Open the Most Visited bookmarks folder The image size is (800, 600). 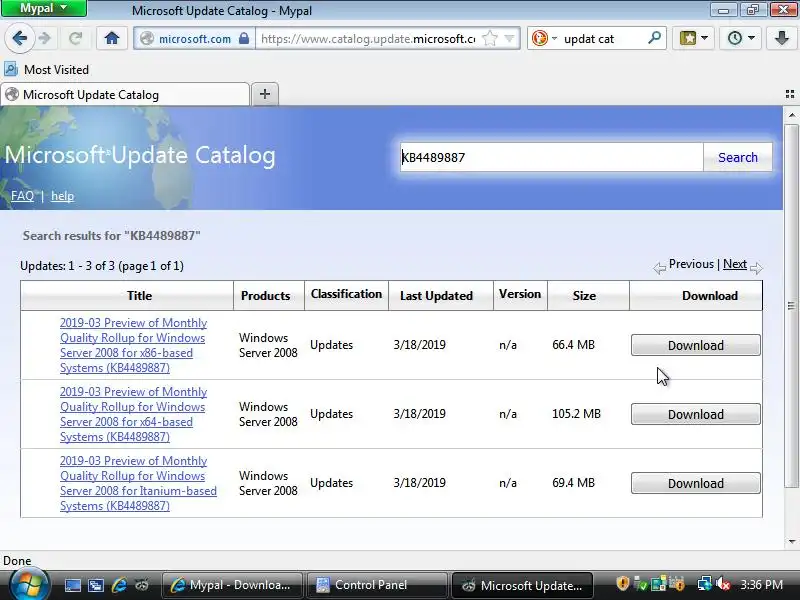point(47,69)
